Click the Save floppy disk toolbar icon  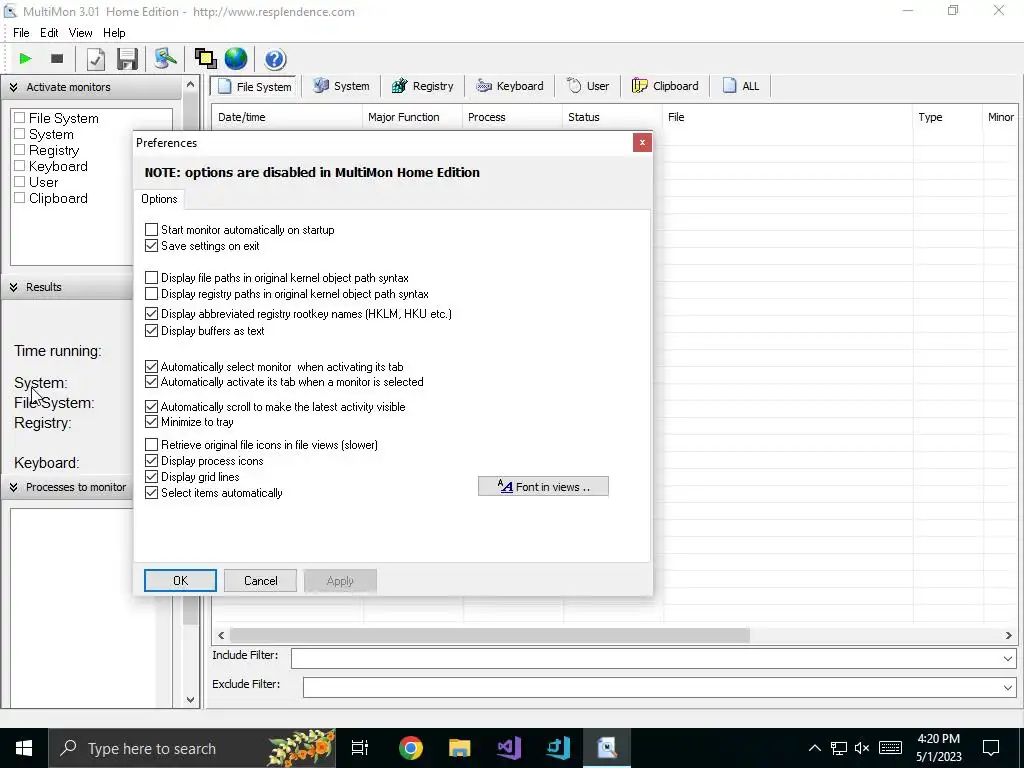click(127, 59)
